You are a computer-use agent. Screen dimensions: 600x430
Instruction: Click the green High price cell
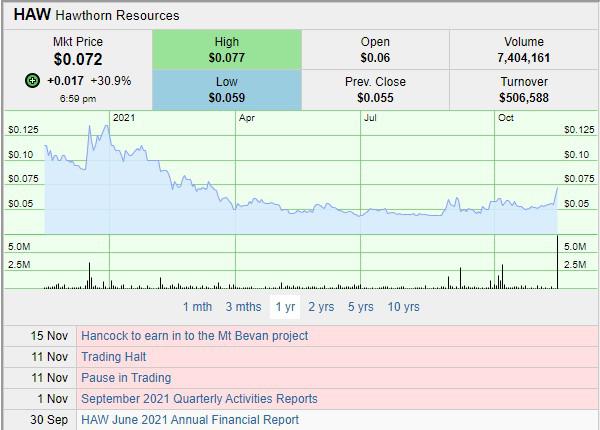[x=226, y=50]
